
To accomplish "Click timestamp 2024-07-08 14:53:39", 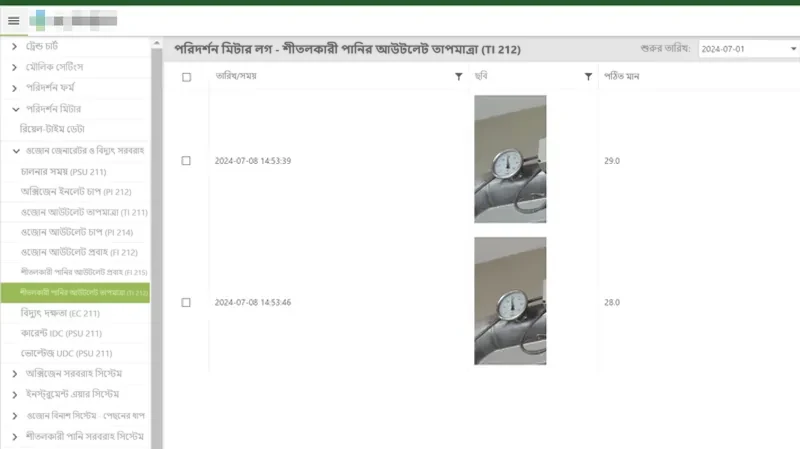I will coord(253,161).
